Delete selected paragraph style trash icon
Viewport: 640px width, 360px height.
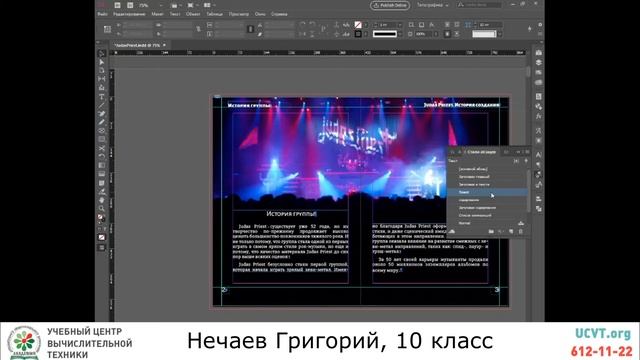click(x=521, y=231)
